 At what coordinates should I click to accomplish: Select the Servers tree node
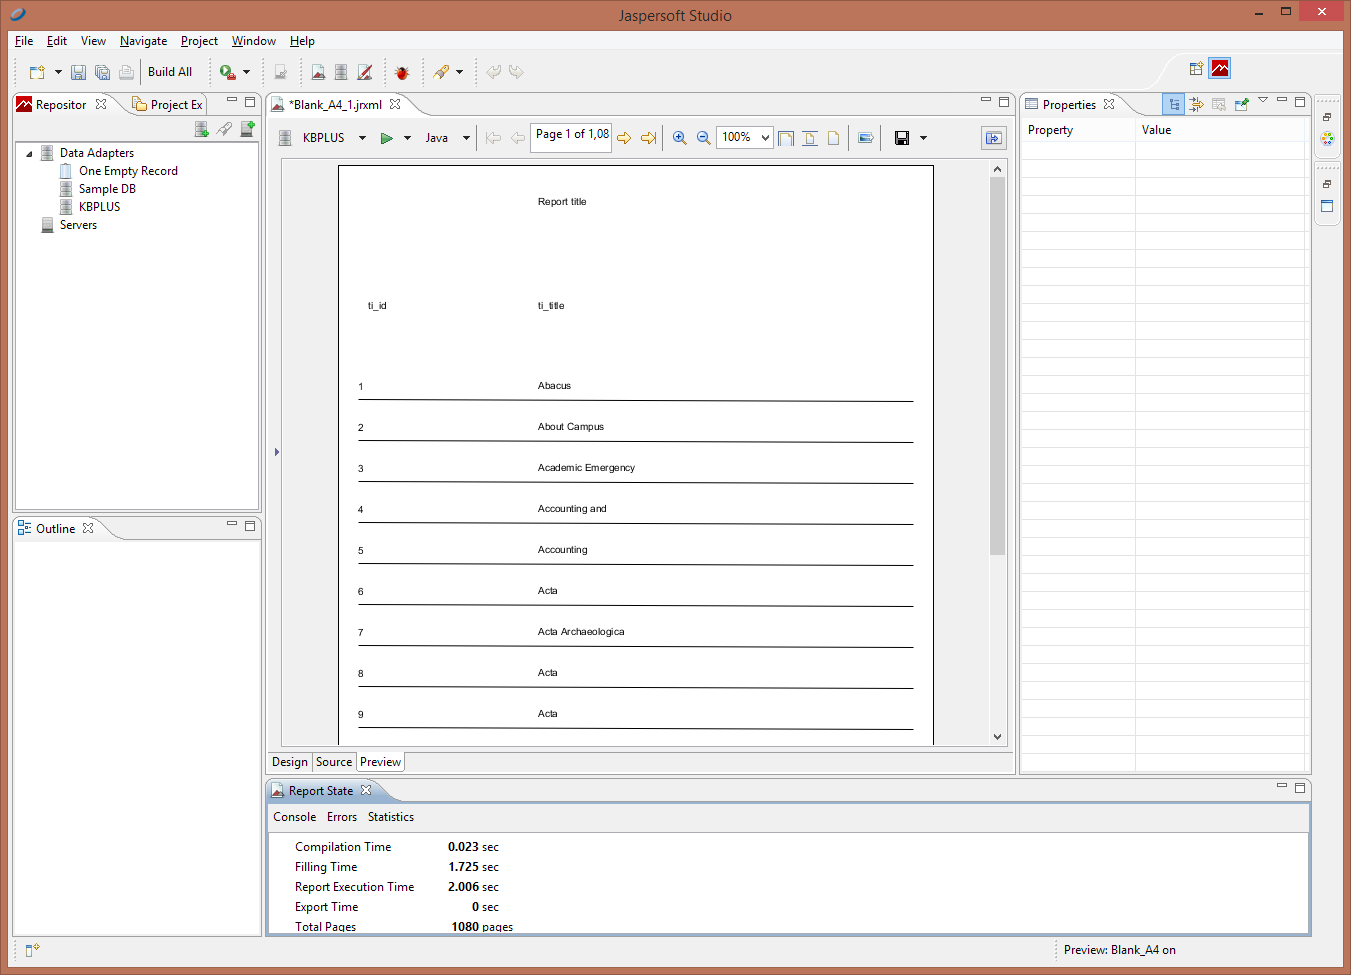pos(78,225)
